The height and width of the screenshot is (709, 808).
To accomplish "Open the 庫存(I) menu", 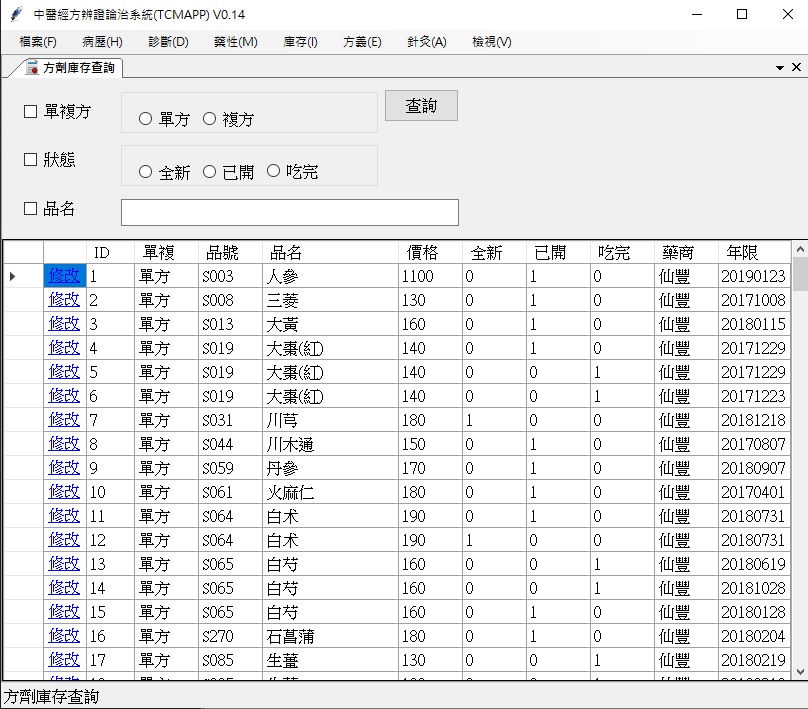I will (x=300, y=42).
